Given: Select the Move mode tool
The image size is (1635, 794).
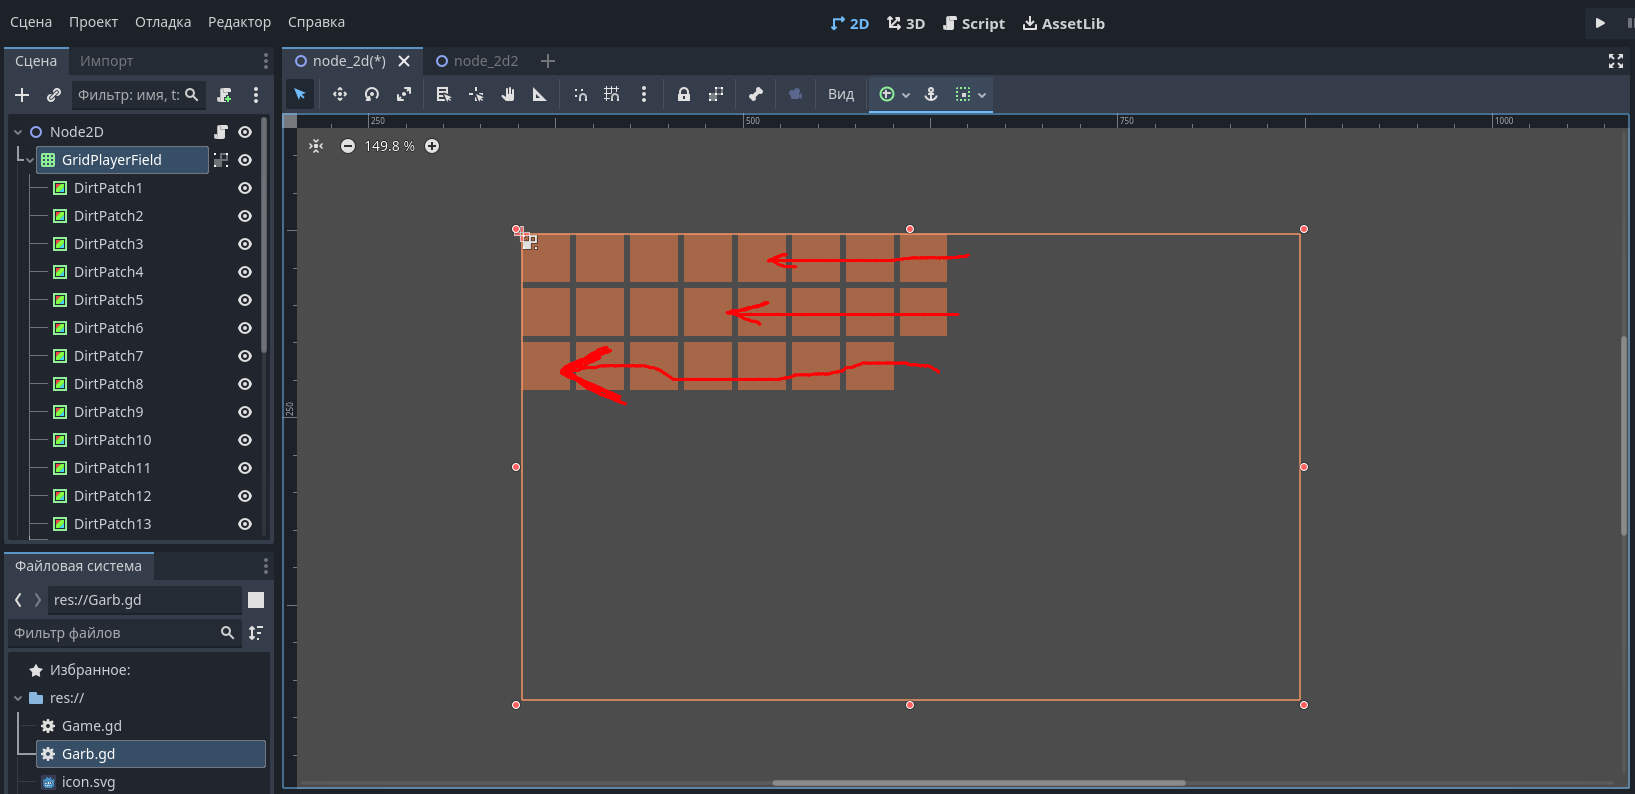Looking at the screenshot, I should [x=340, y=94].
